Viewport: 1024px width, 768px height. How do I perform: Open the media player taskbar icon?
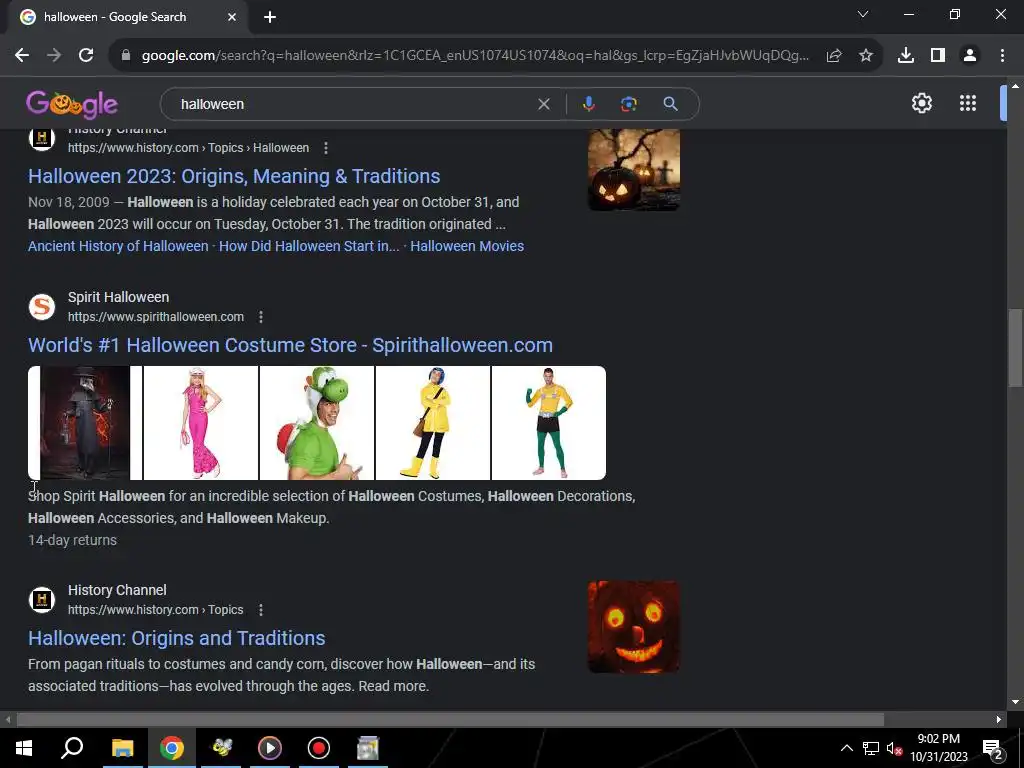tap(270, 748)
